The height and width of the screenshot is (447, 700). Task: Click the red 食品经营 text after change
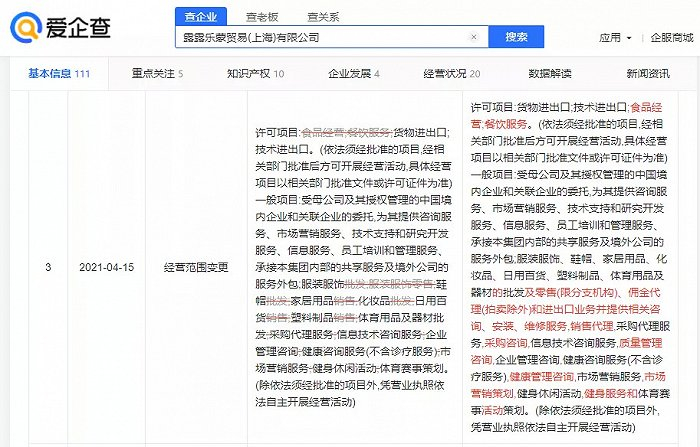(x=567, y=115)
